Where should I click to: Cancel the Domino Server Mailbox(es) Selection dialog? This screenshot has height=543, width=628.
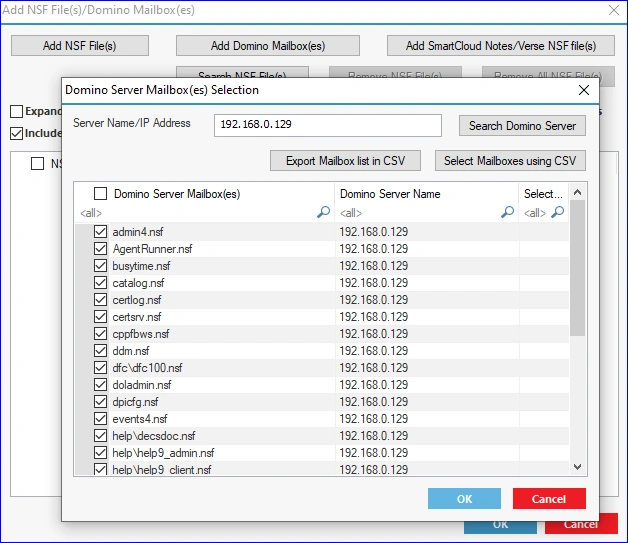549,499
